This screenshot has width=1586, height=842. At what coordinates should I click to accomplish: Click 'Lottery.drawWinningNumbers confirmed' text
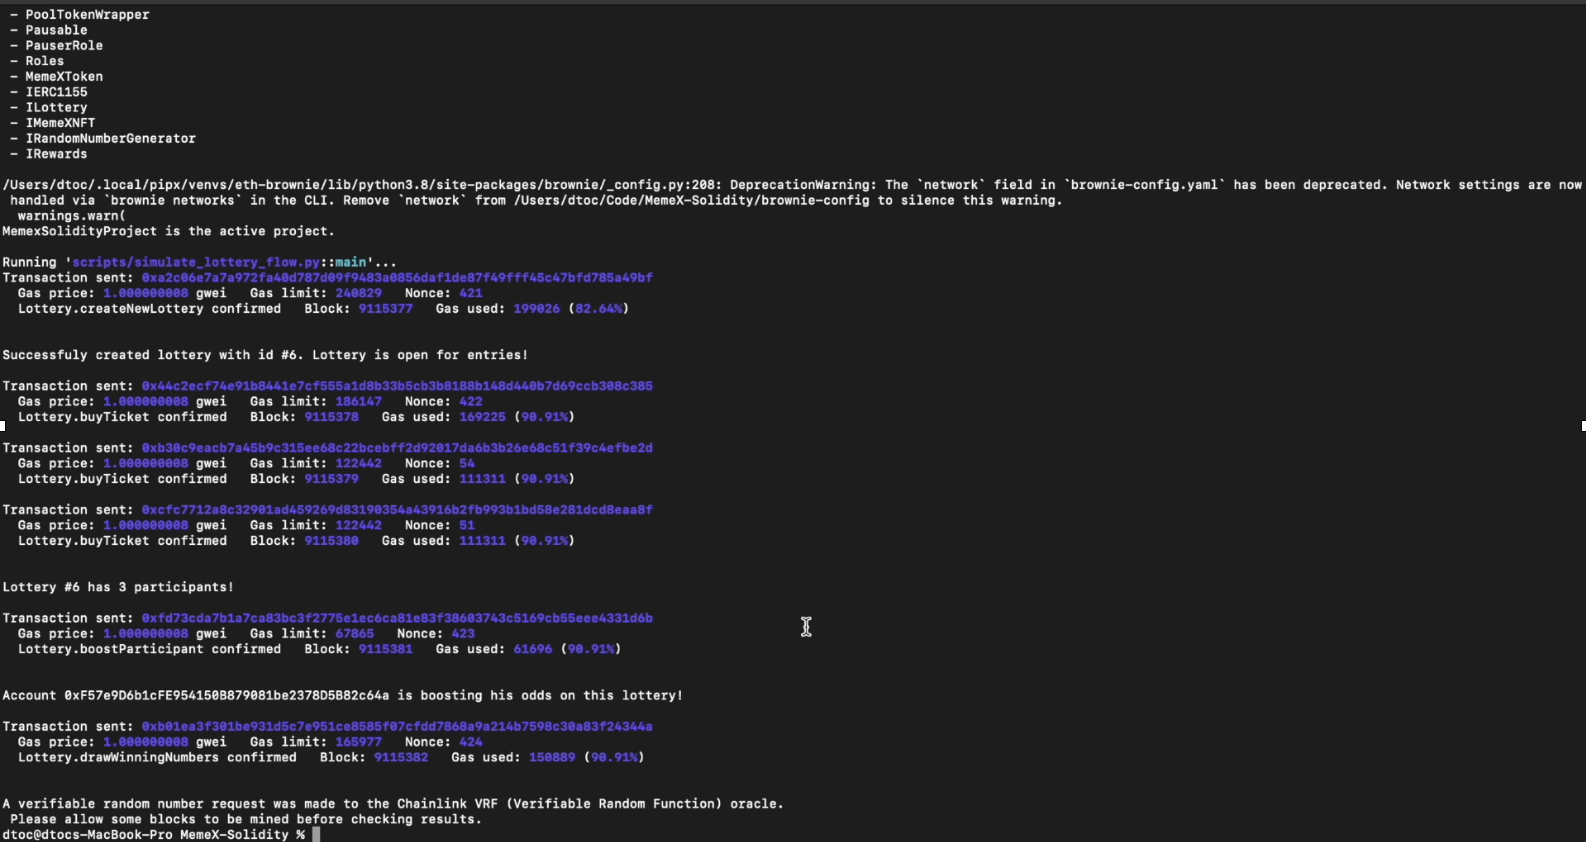[x=157, y=758]
